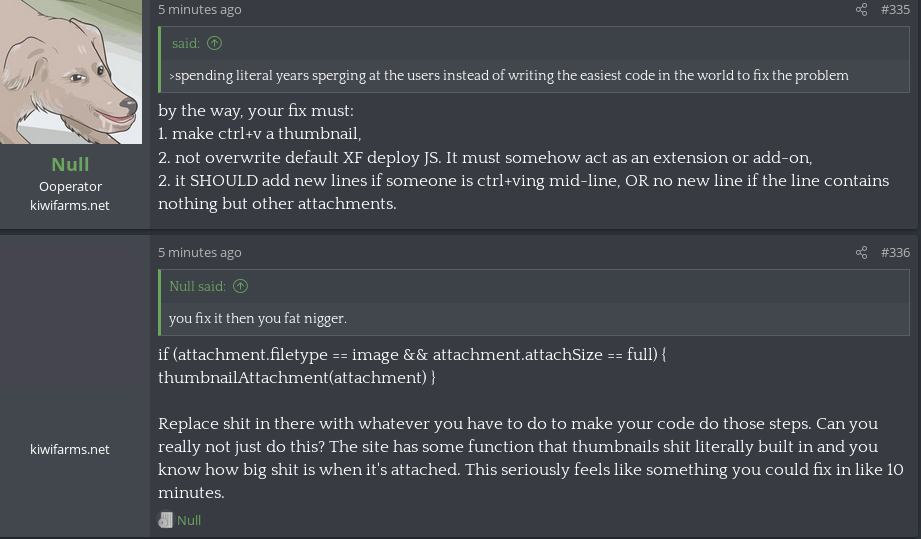Viewport: 921px width, 539px height.
Task: Open the #335 post permalink
Action: coord(895,9)
